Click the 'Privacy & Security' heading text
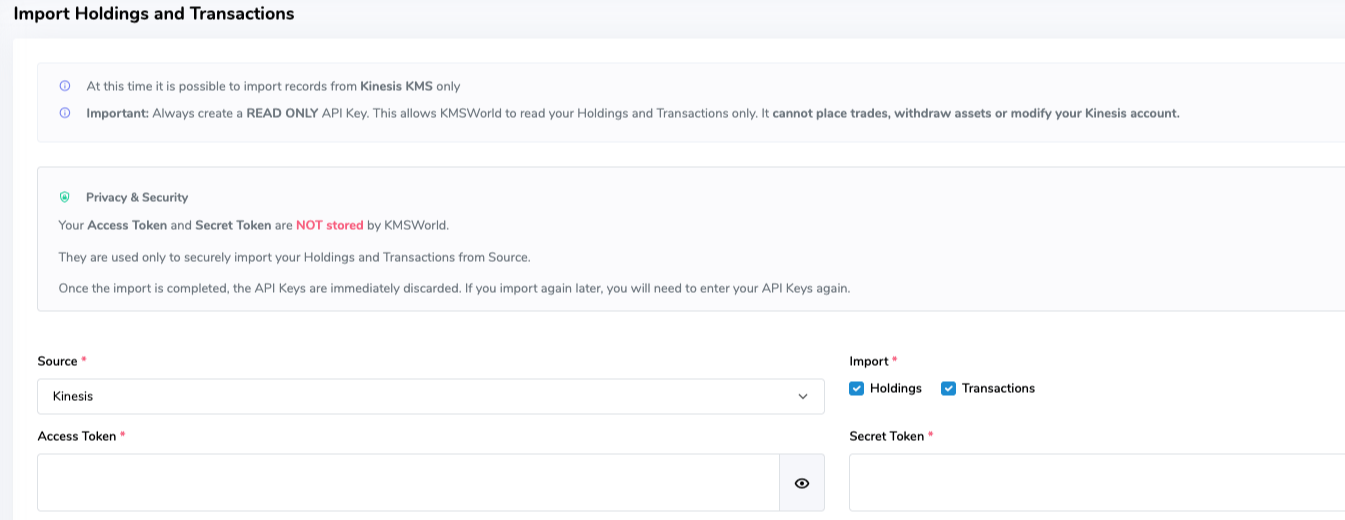This screenshot has height=520, width=1345. (x=137, y=197)
